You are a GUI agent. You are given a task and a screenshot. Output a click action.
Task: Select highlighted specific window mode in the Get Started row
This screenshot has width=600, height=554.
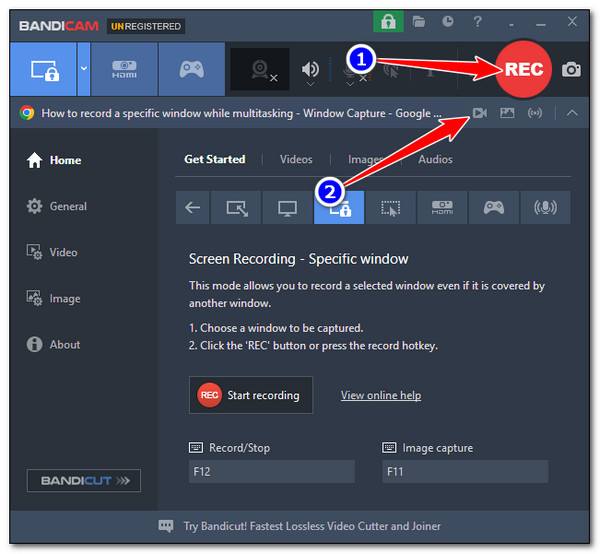[x=339, y=207]
